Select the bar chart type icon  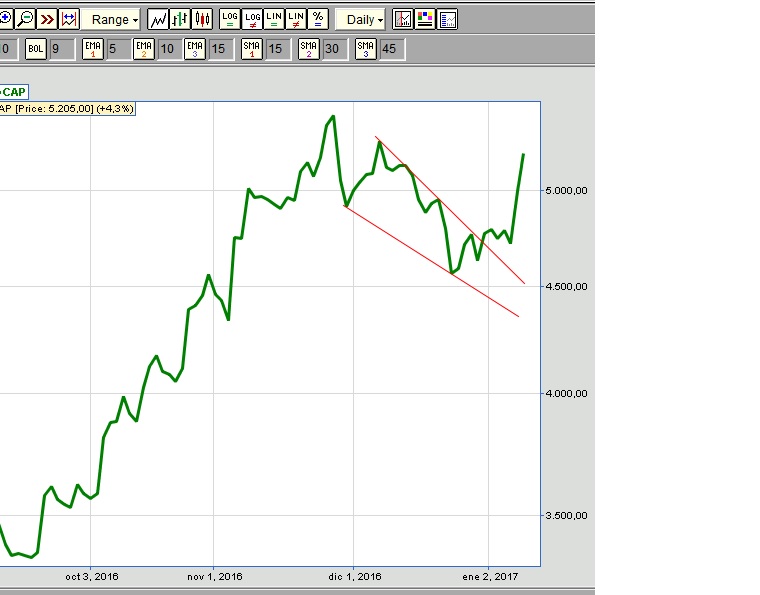point(180,19)
